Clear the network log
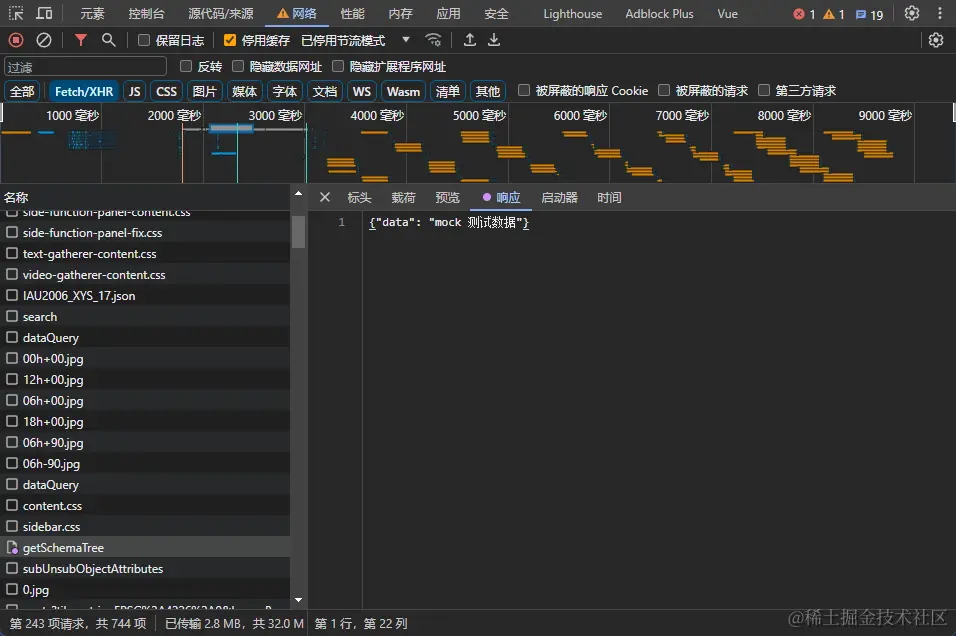The width and height of the screenshot is (956, 636). coord(44,40)
